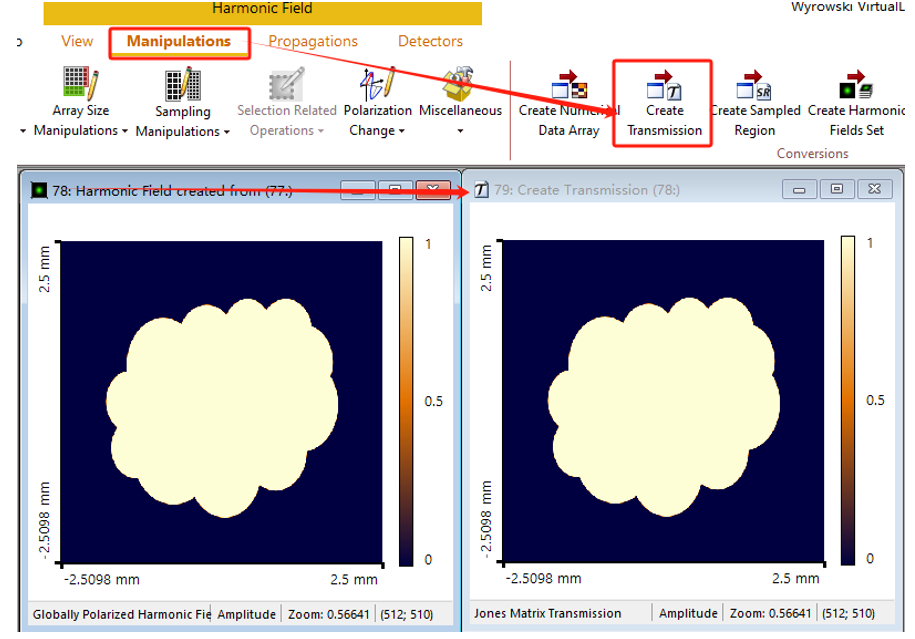
Task: Click colorbar label '0.5' in window 79
Action: click(875, 400)
